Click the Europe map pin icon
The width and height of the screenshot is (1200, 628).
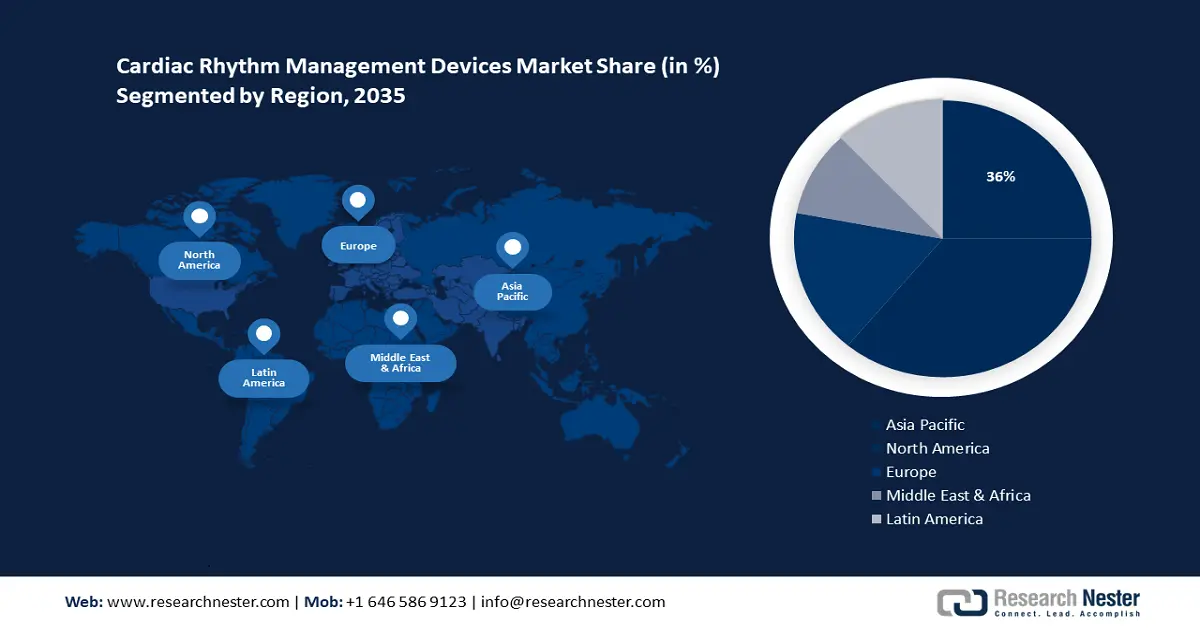(x=357, y=202)
